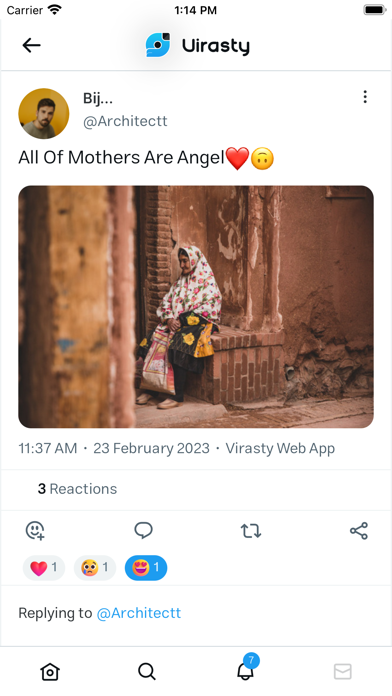This screenshot has width=392, height=696.
Task: Tap the @Architectt handle under author name
Action: (x=125, y=121)
